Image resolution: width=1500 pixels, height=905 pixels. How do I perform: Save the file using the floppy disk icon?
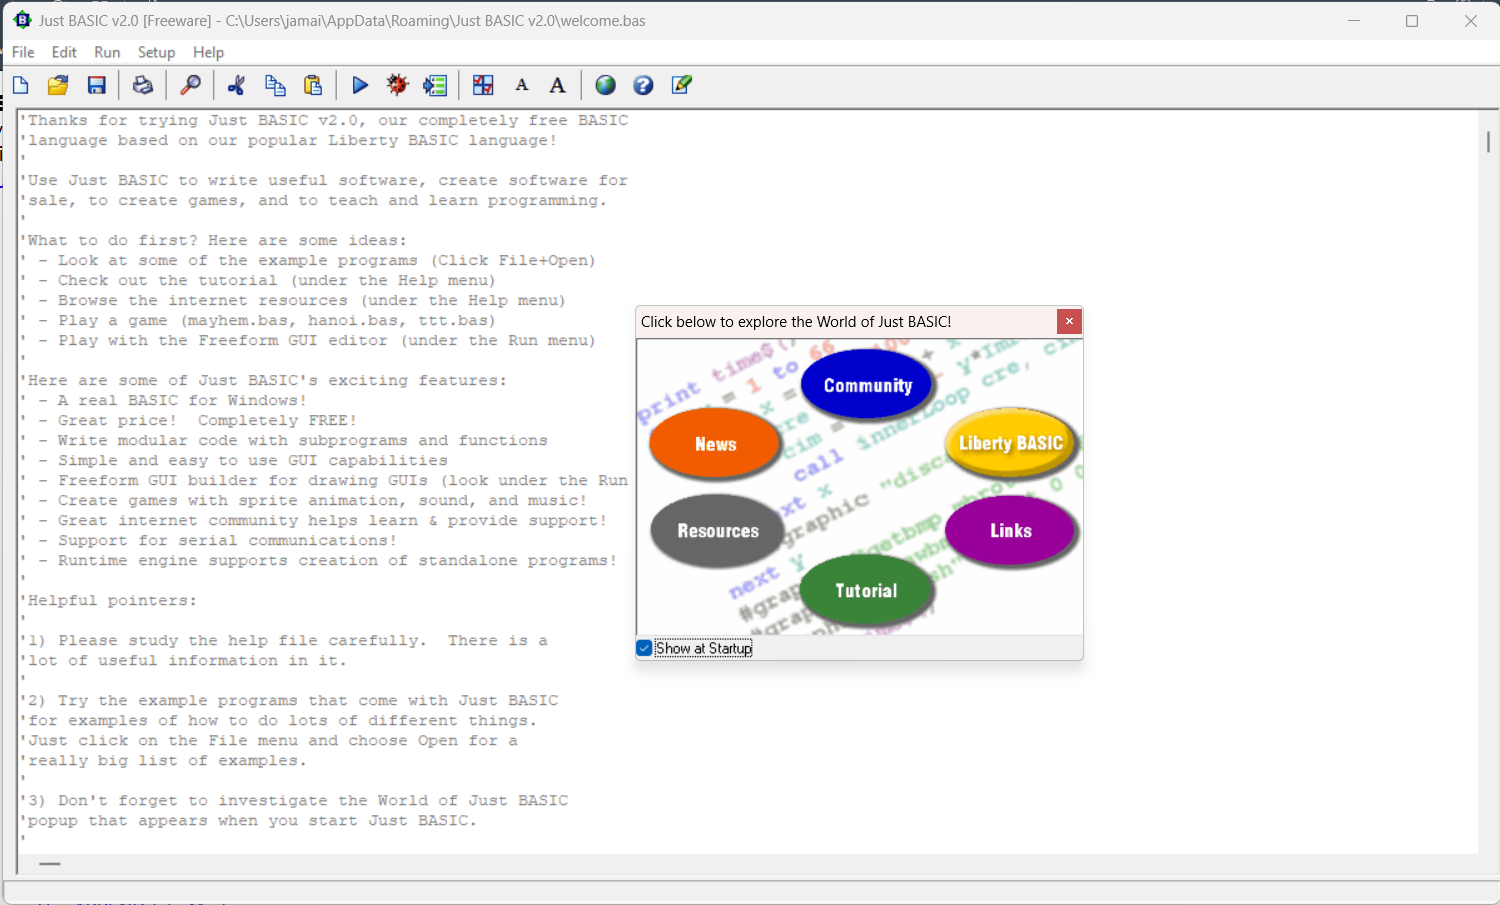pos(96,85)
